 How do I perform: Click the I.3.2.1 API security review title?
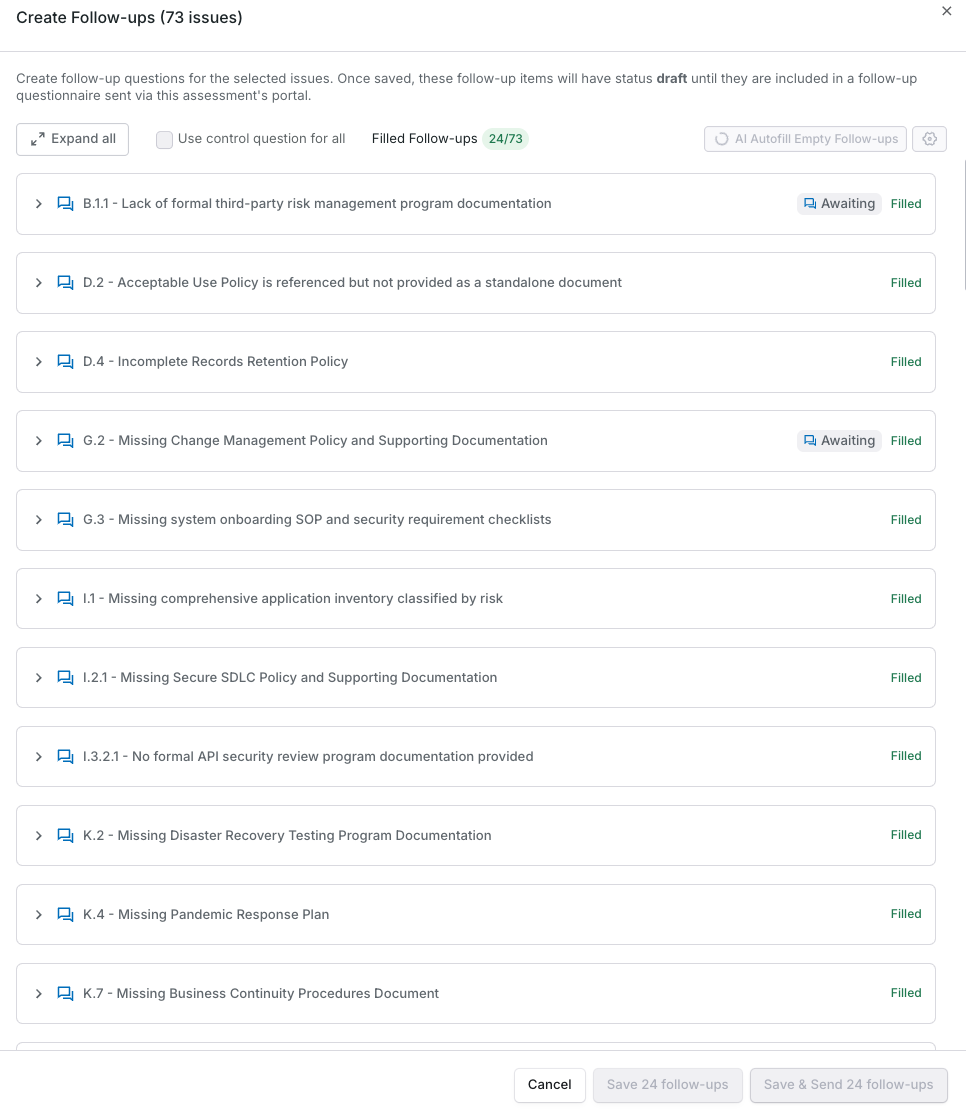tap(308, 757)
